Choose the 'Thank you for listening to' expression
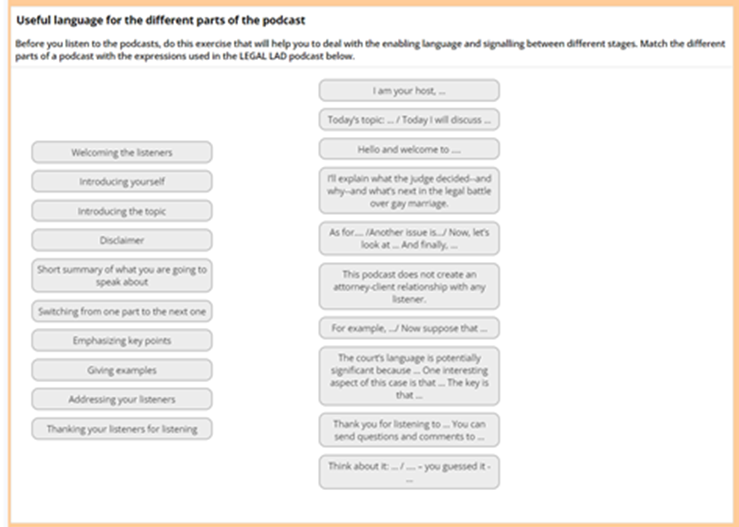739x527 pixels. click(x=409, y=430)
